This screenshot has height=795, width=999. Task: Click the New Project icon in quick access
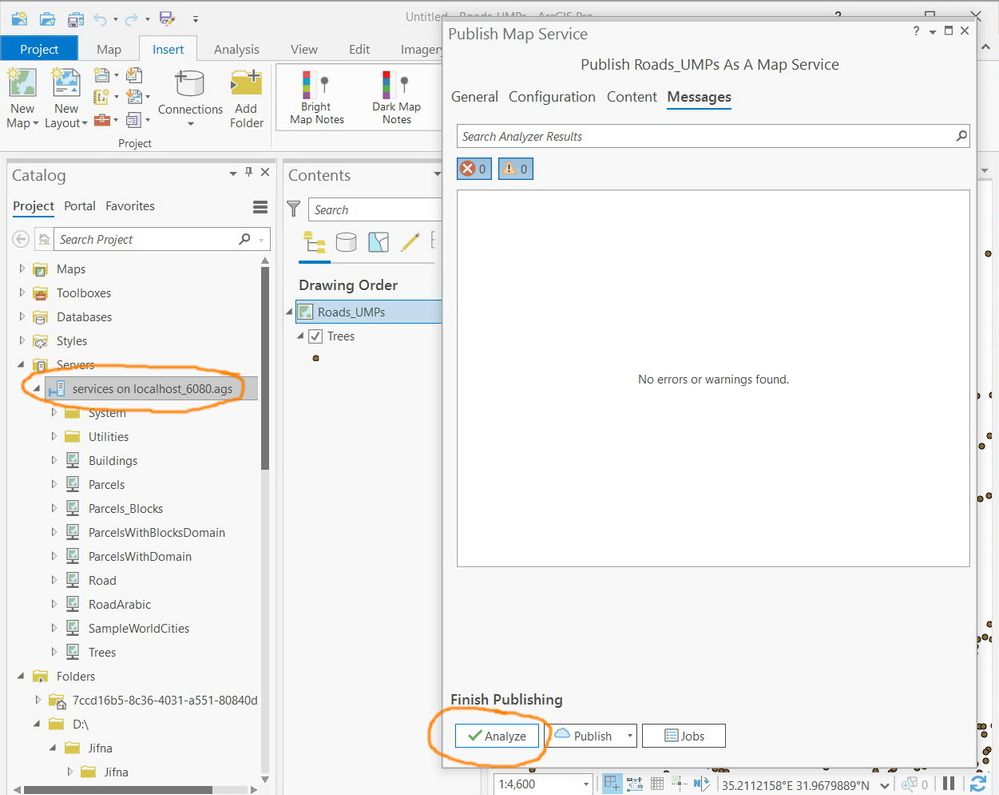[20, 18]
